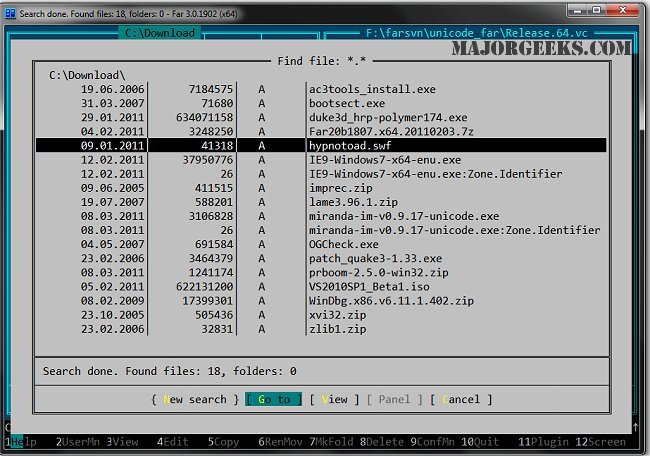Viewport: 650px width, 456px height.
Task: Click the C:\Download folder header in results
Action: [x=86, y=75]
